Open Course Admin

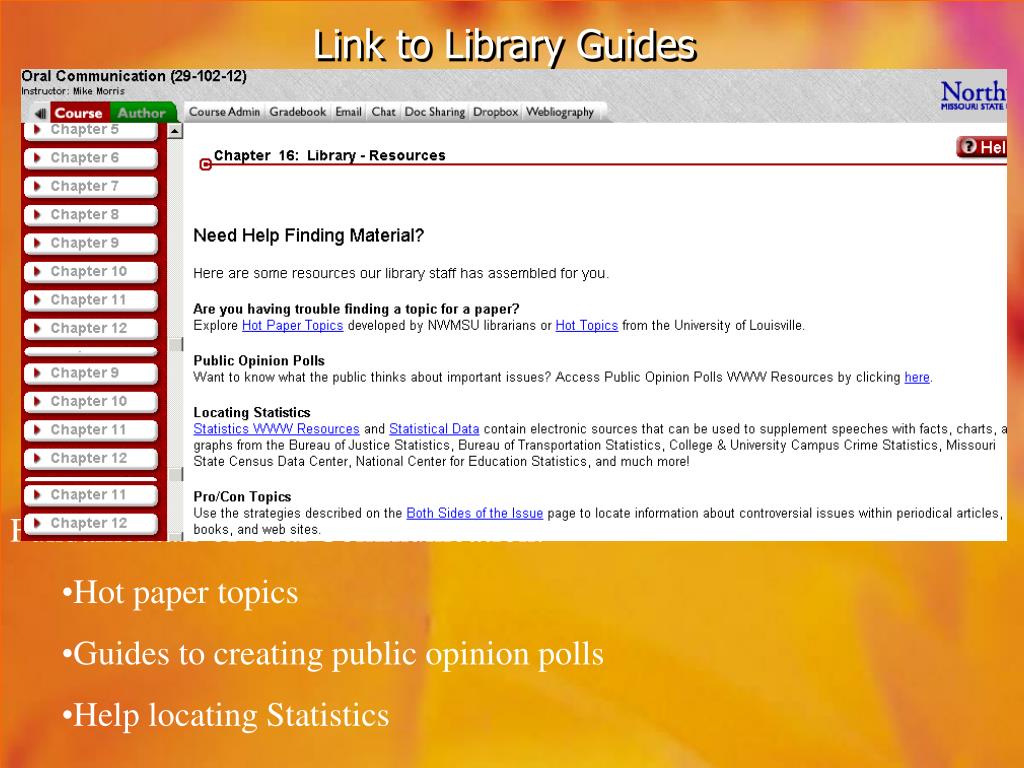tap(224, 112)
